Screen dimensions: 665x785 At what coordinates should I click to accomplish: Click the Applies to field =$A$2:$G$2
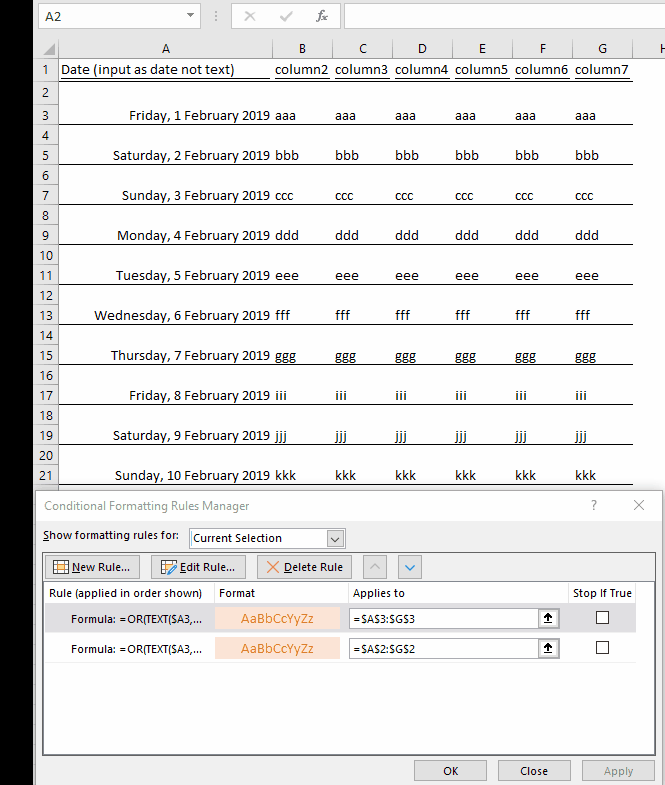443,649
